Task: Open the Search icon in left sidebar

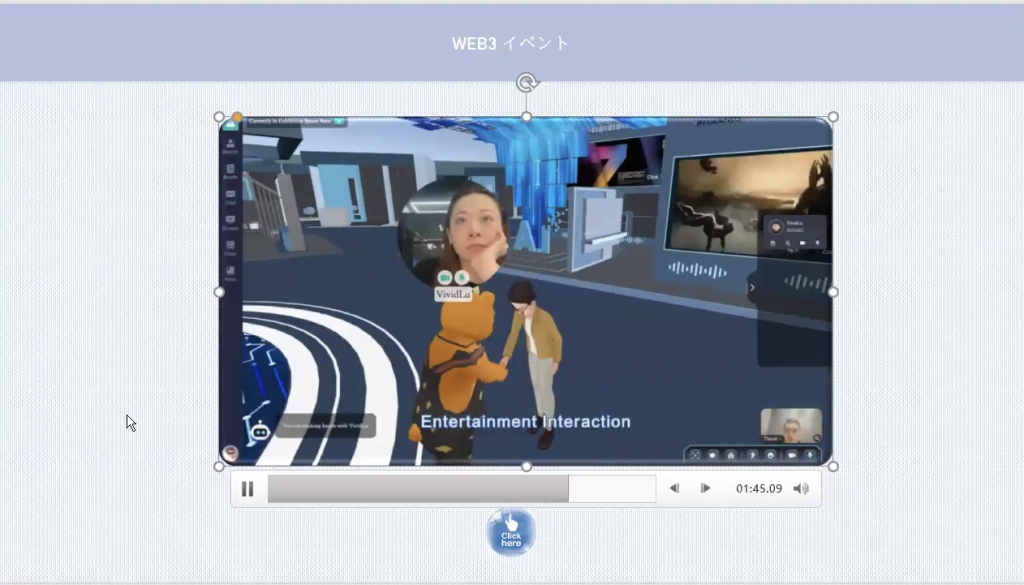Action: [x=231, y=146]
